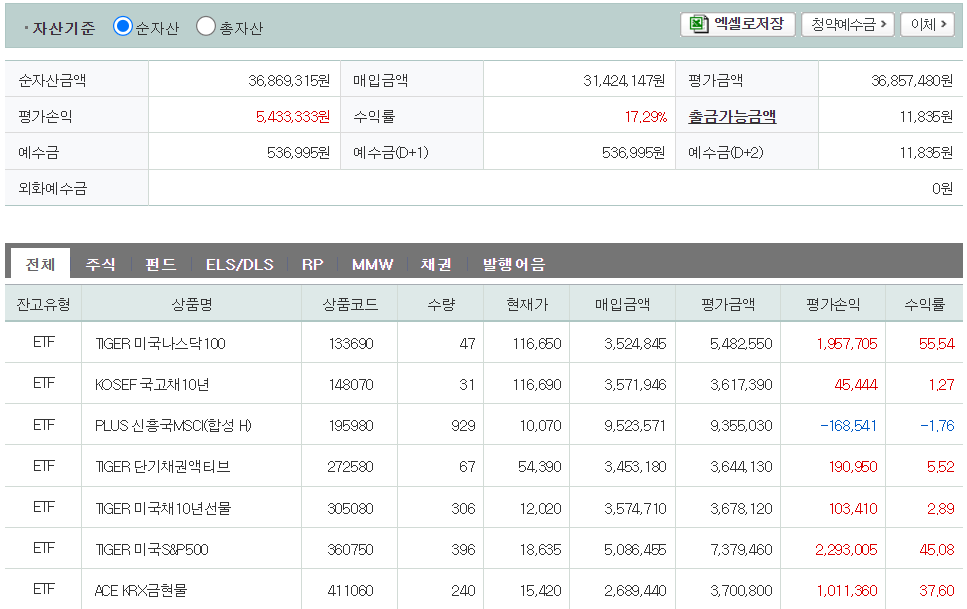Select the ACE KRX금현물 row name
Screen dimensions: 967x609
(x=141, y=590)
